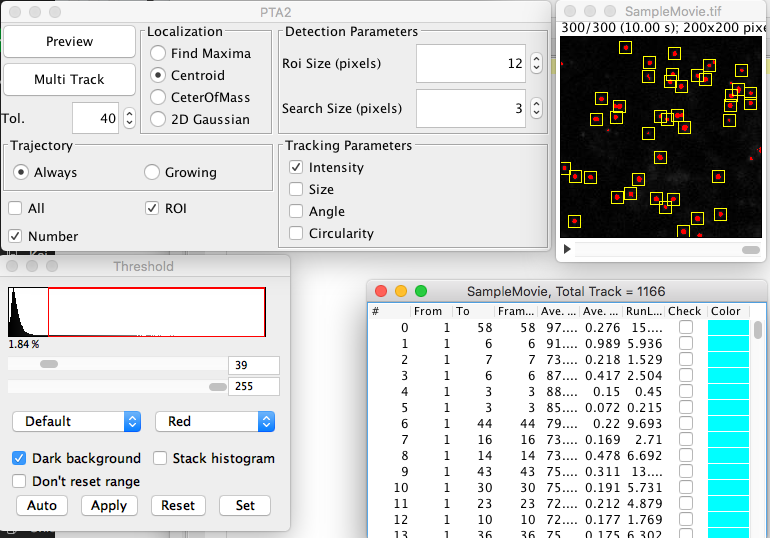Click the Preview button
This screenshot has width=770, height=538.
click(x=69, y=42)
